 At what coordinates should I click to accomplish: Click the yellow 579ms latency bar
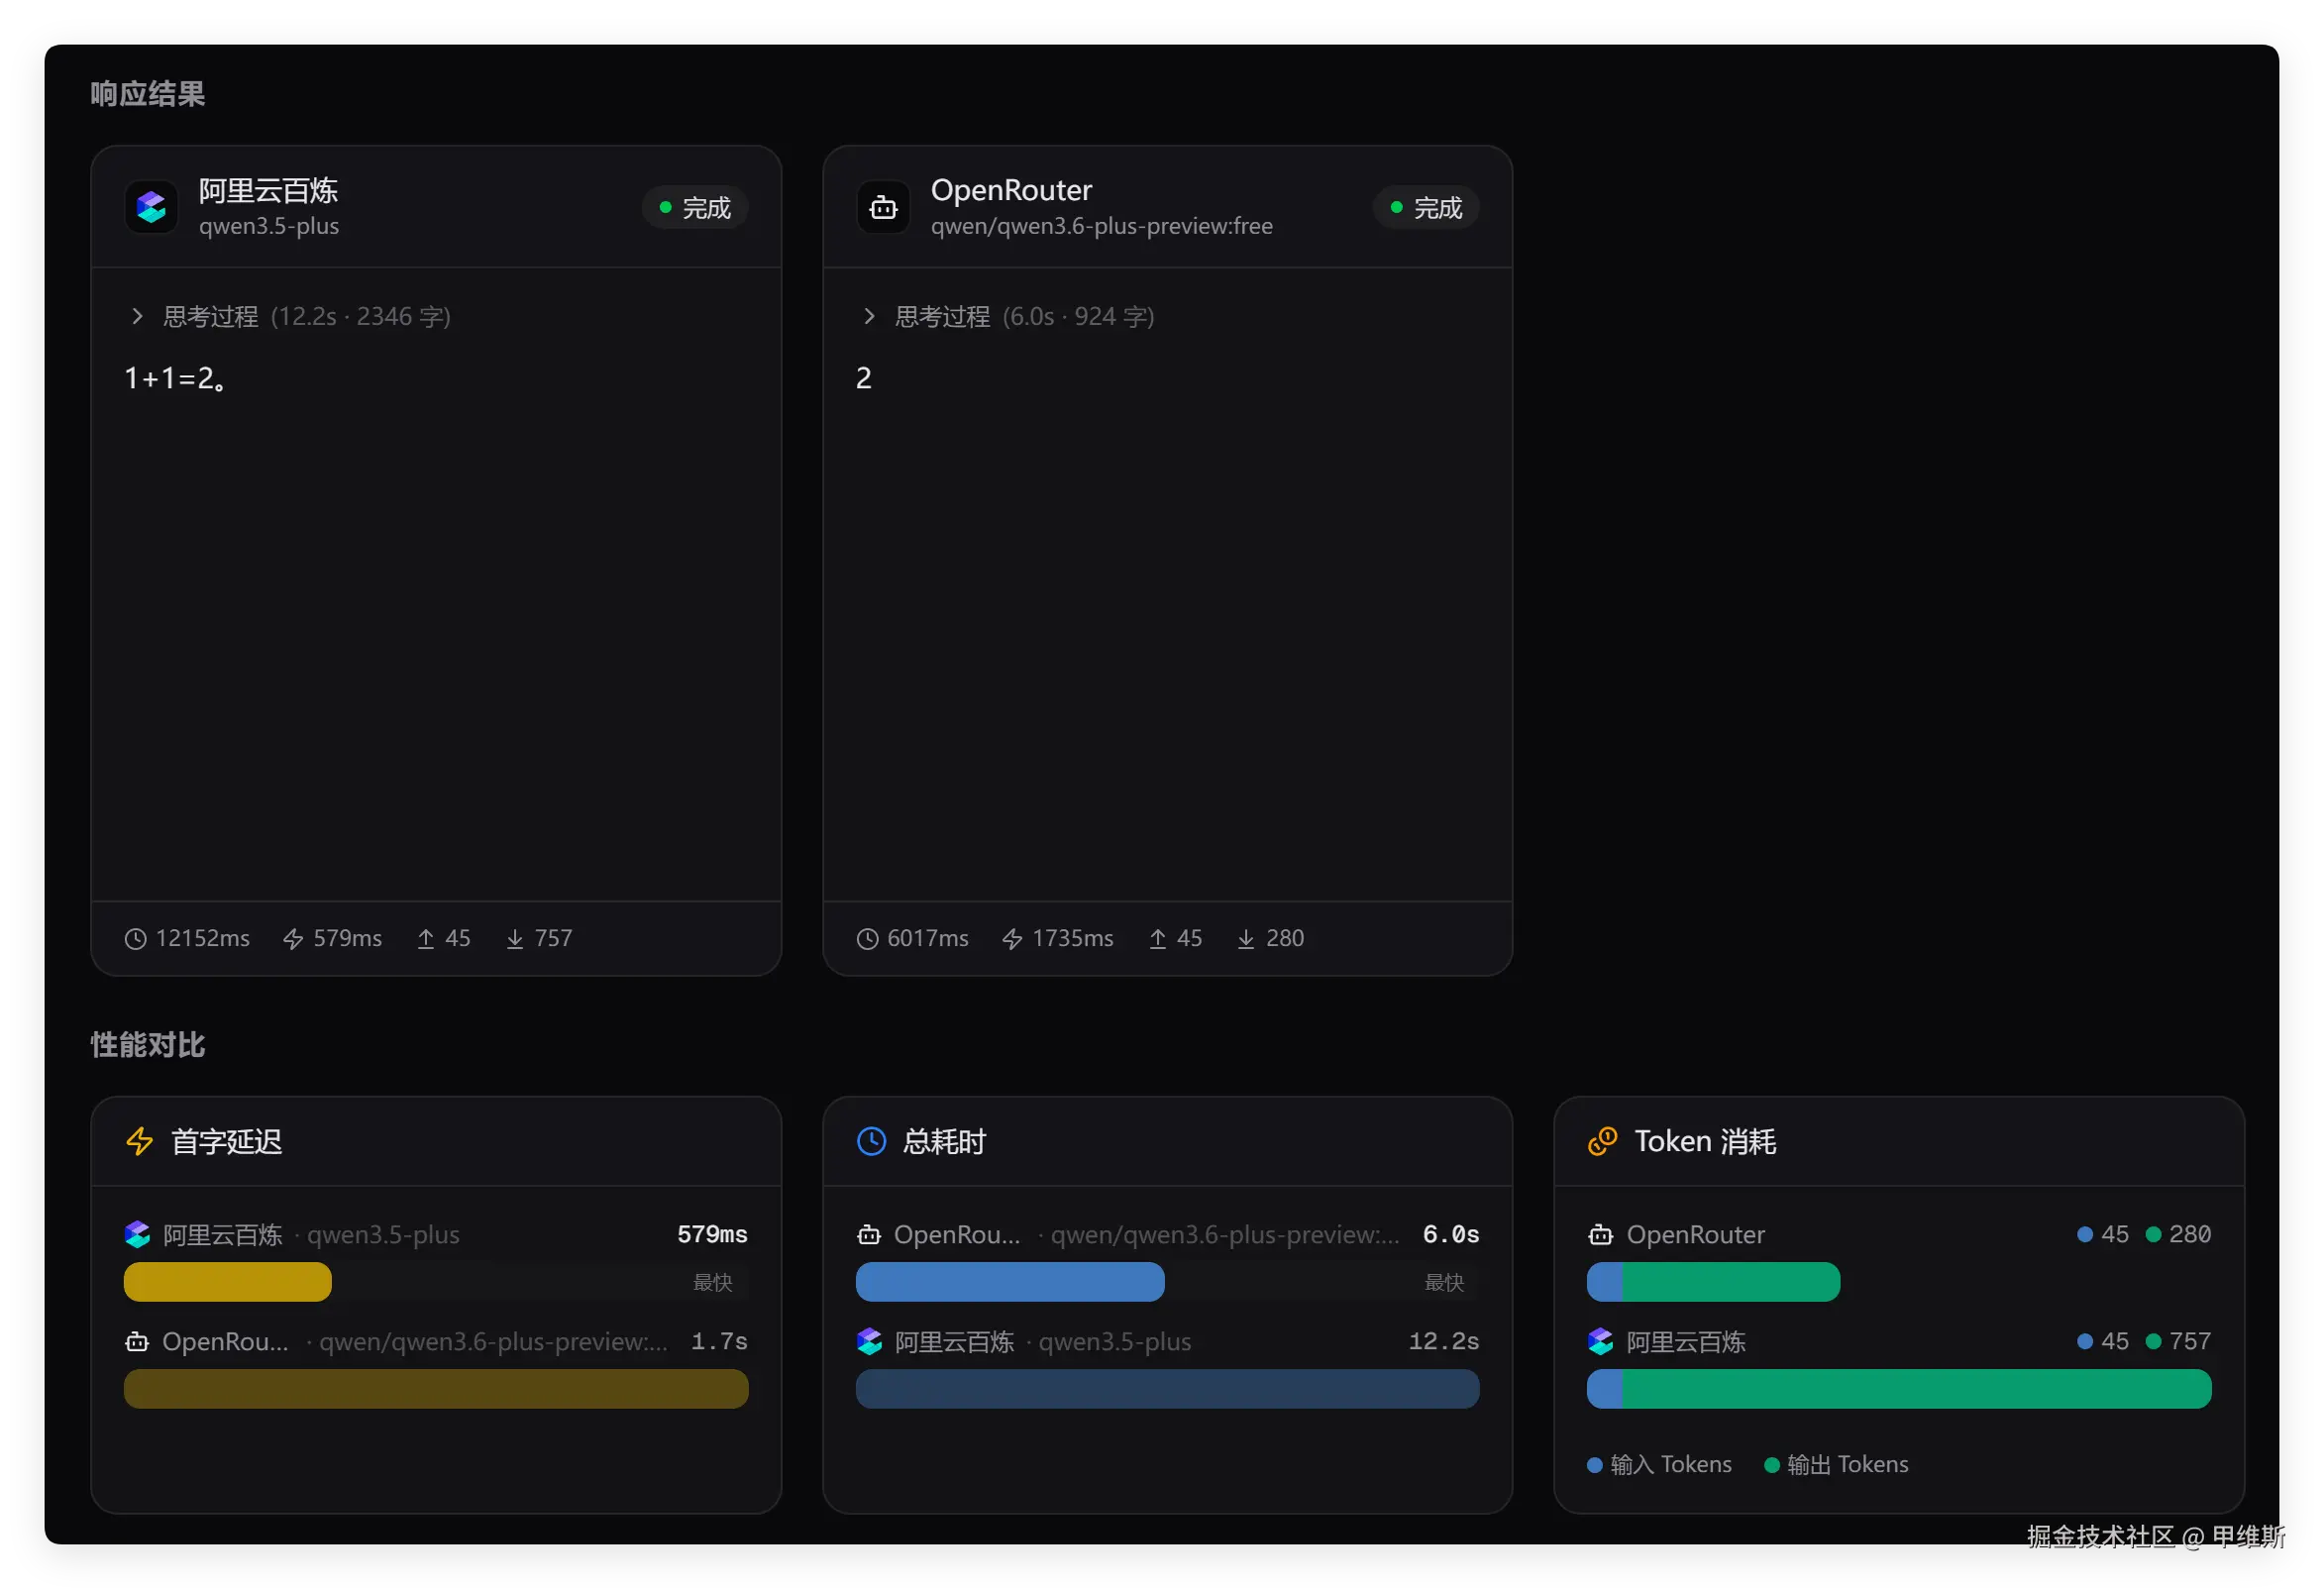[x=227, y=1282]
